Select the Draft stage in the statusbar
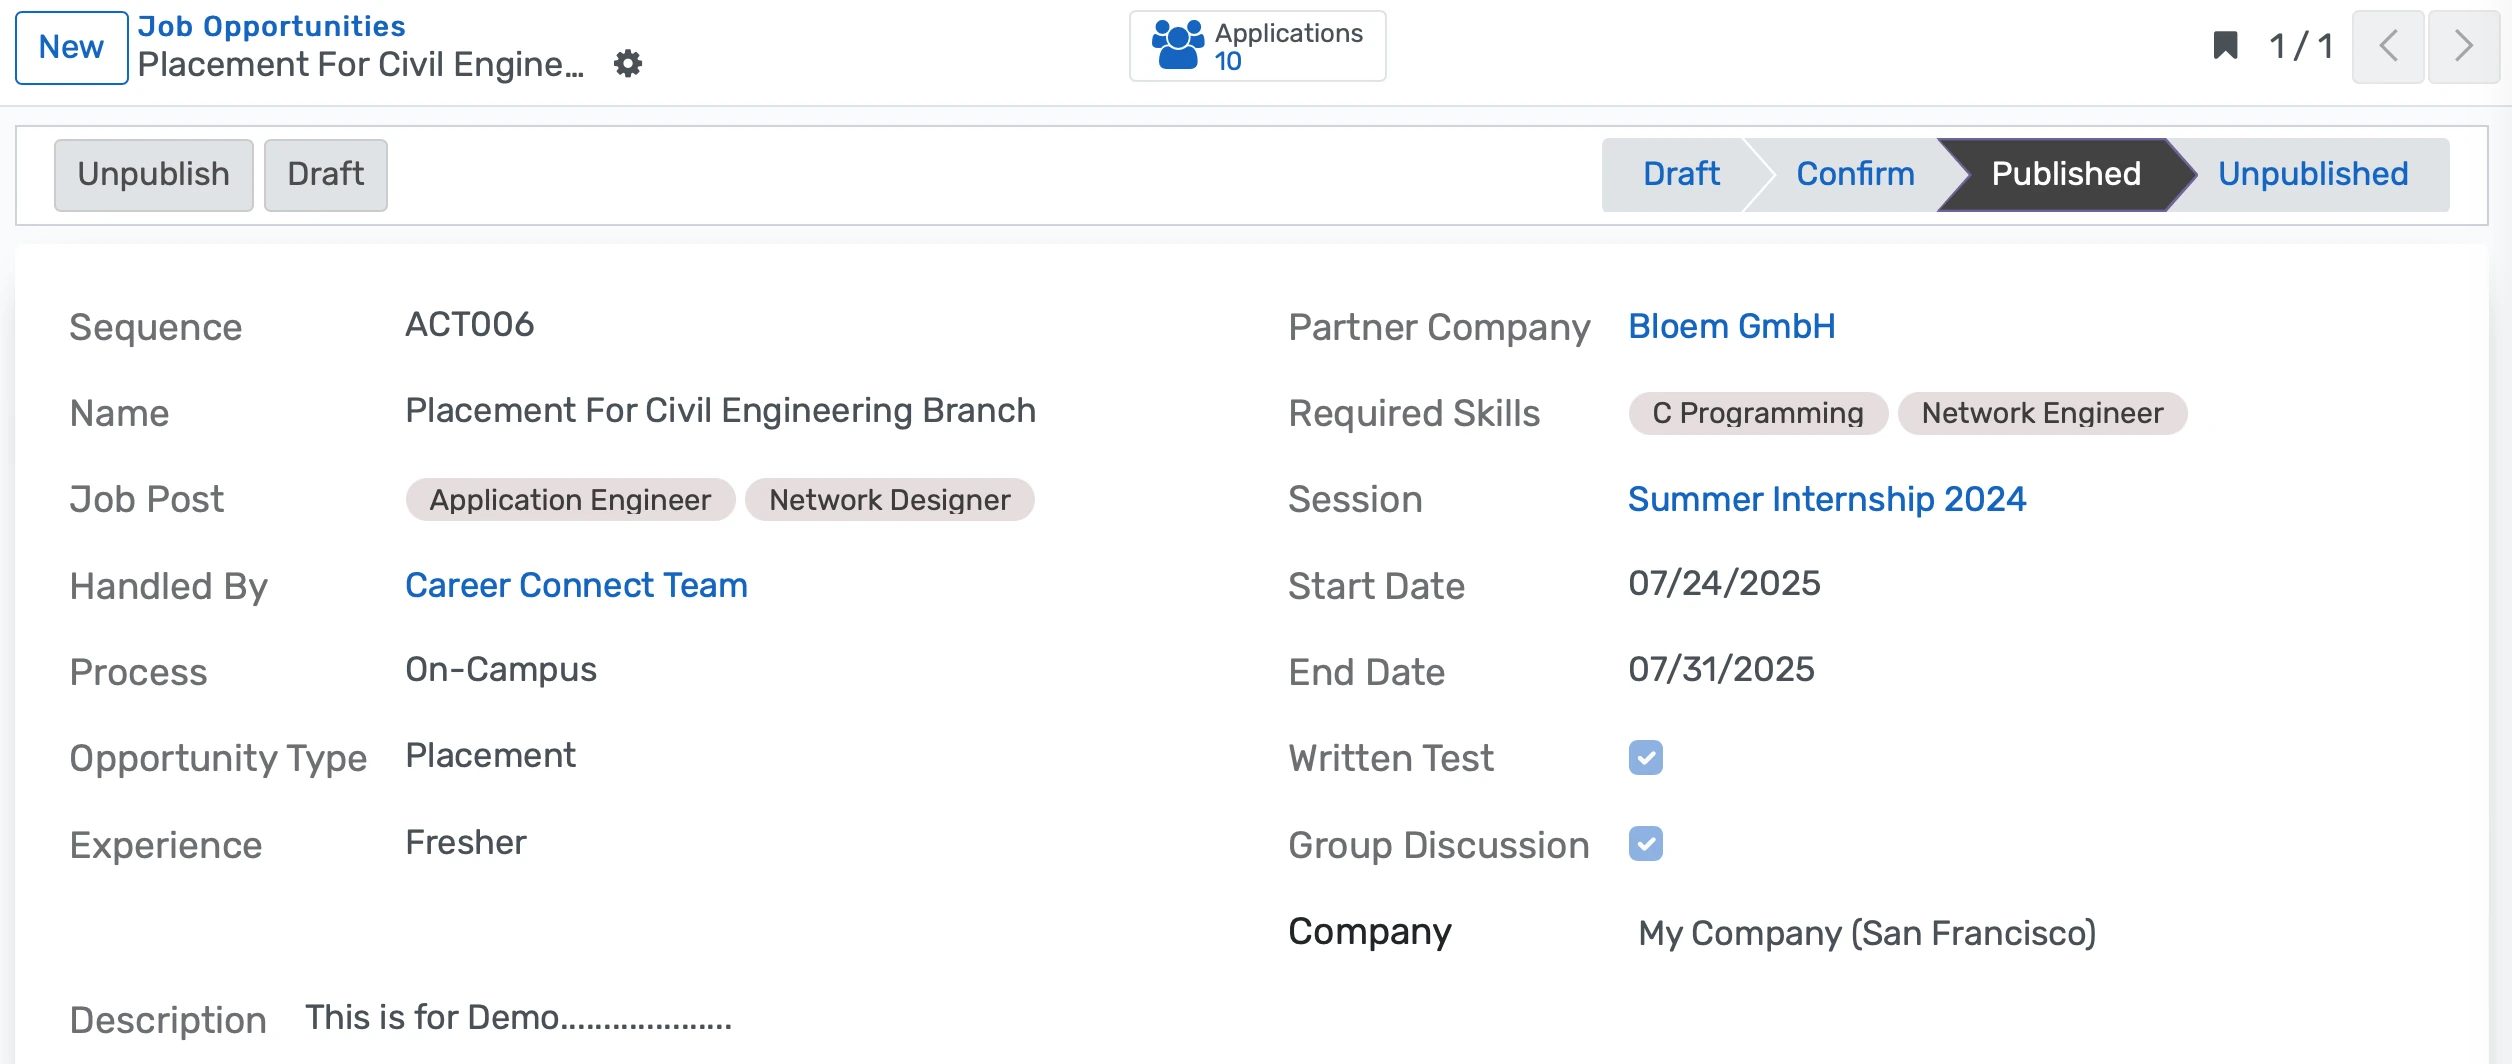Viewport: 2512px width, 1064px height. (x=1680, y=174)
